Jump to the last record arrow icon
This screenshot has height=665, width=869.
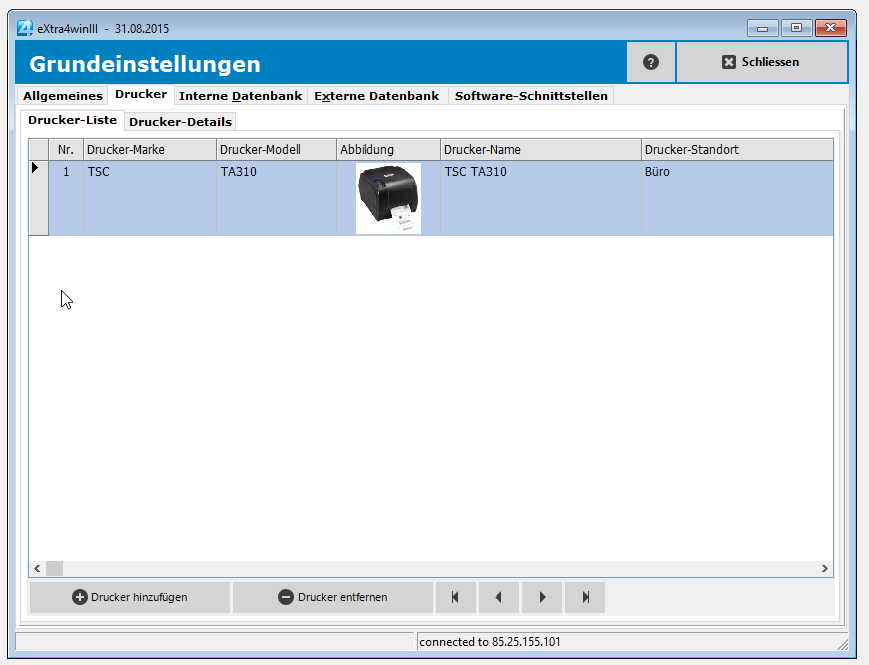click(x=585, y=597)
